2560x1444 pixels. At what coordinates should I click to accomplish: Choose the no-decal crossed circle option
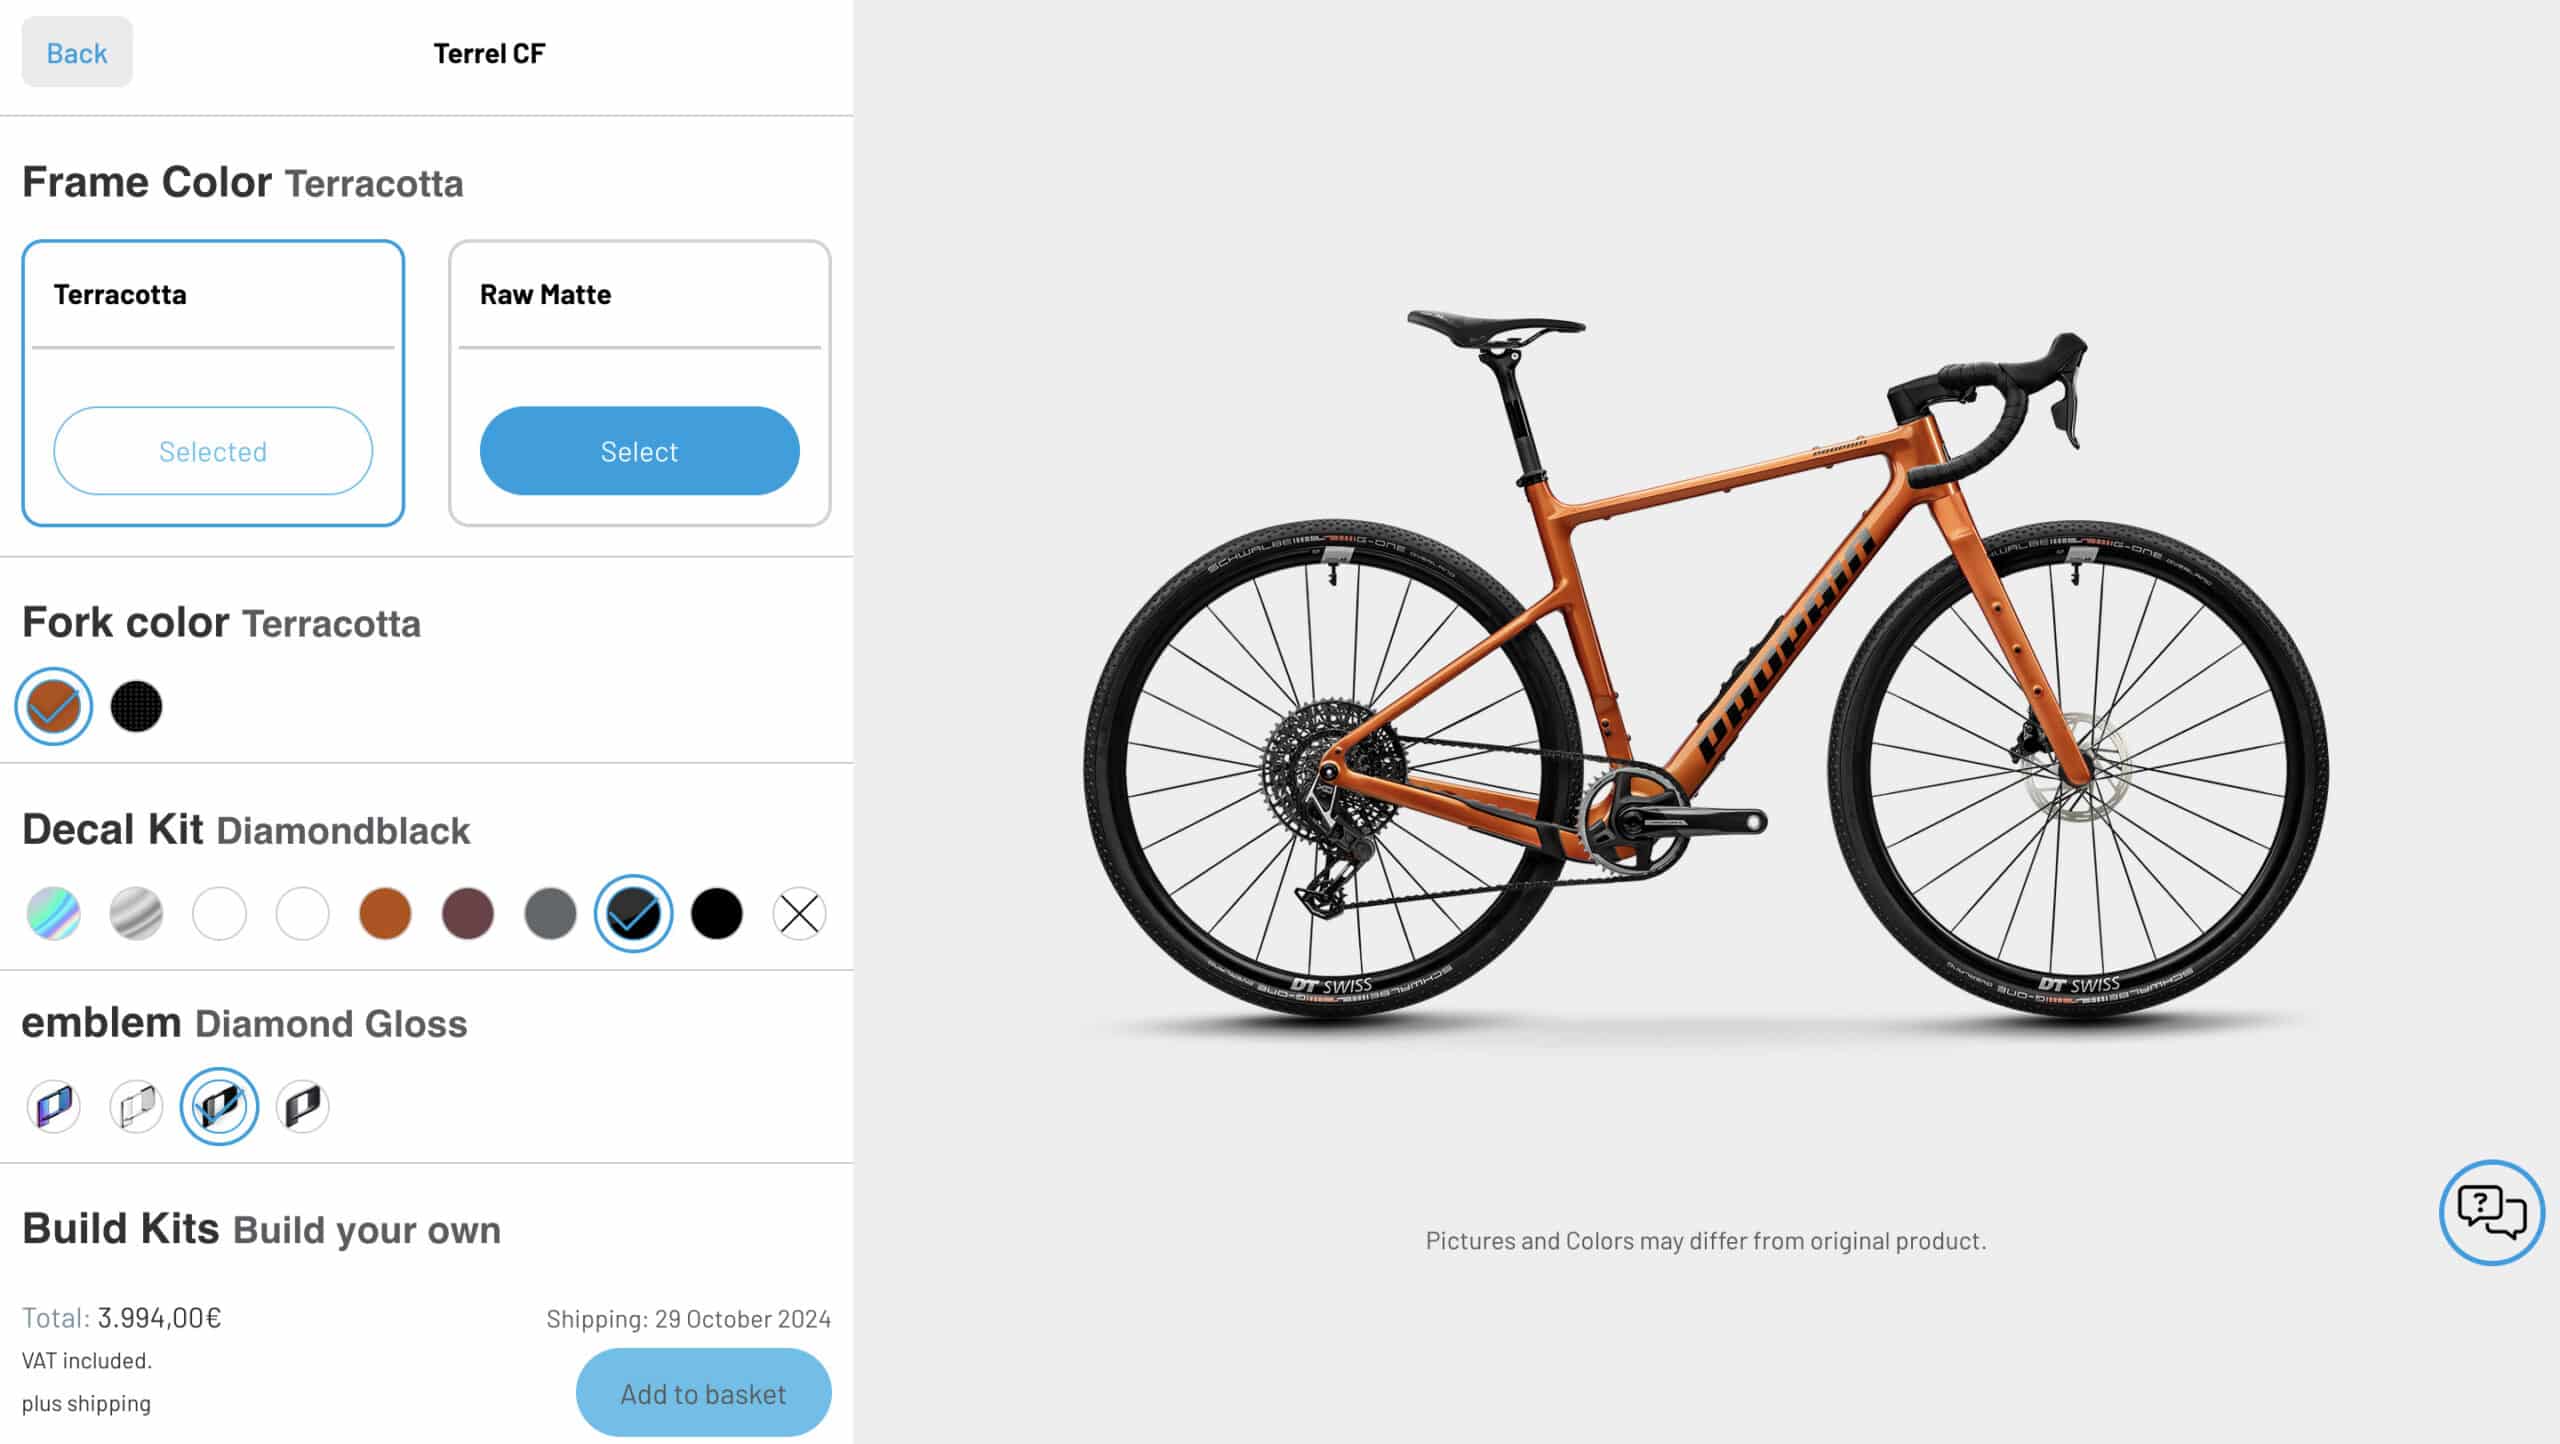point(799,914)
